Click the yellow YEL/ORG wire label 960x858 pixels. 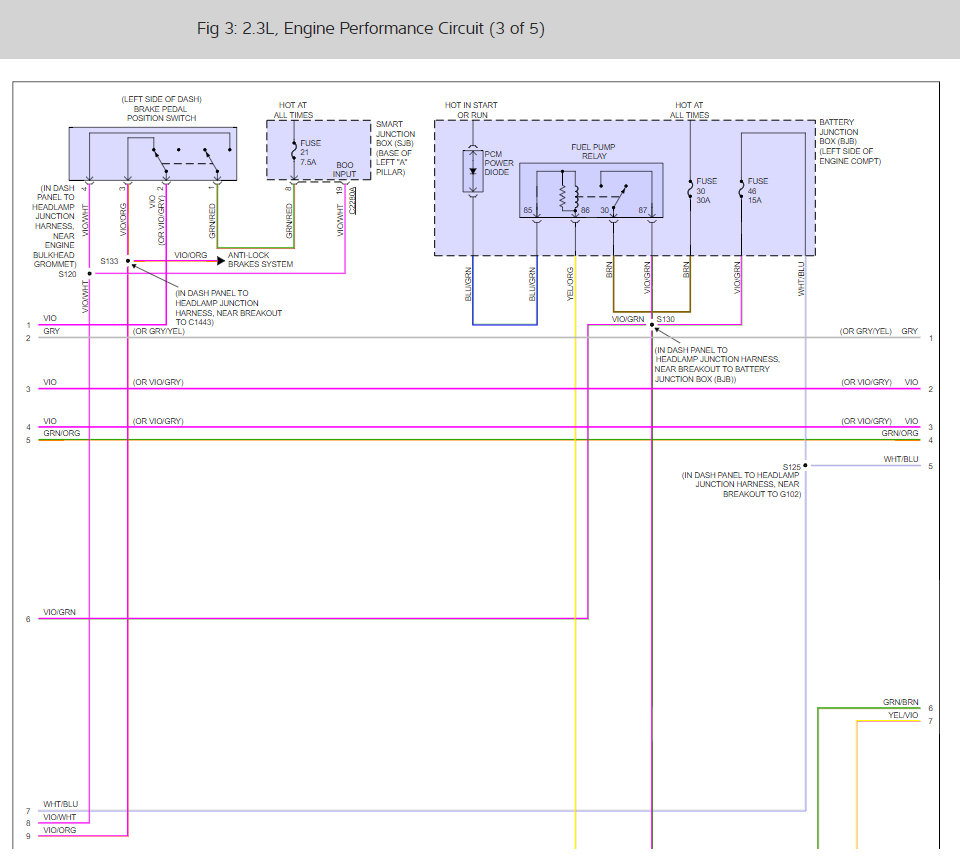[570, 284]
